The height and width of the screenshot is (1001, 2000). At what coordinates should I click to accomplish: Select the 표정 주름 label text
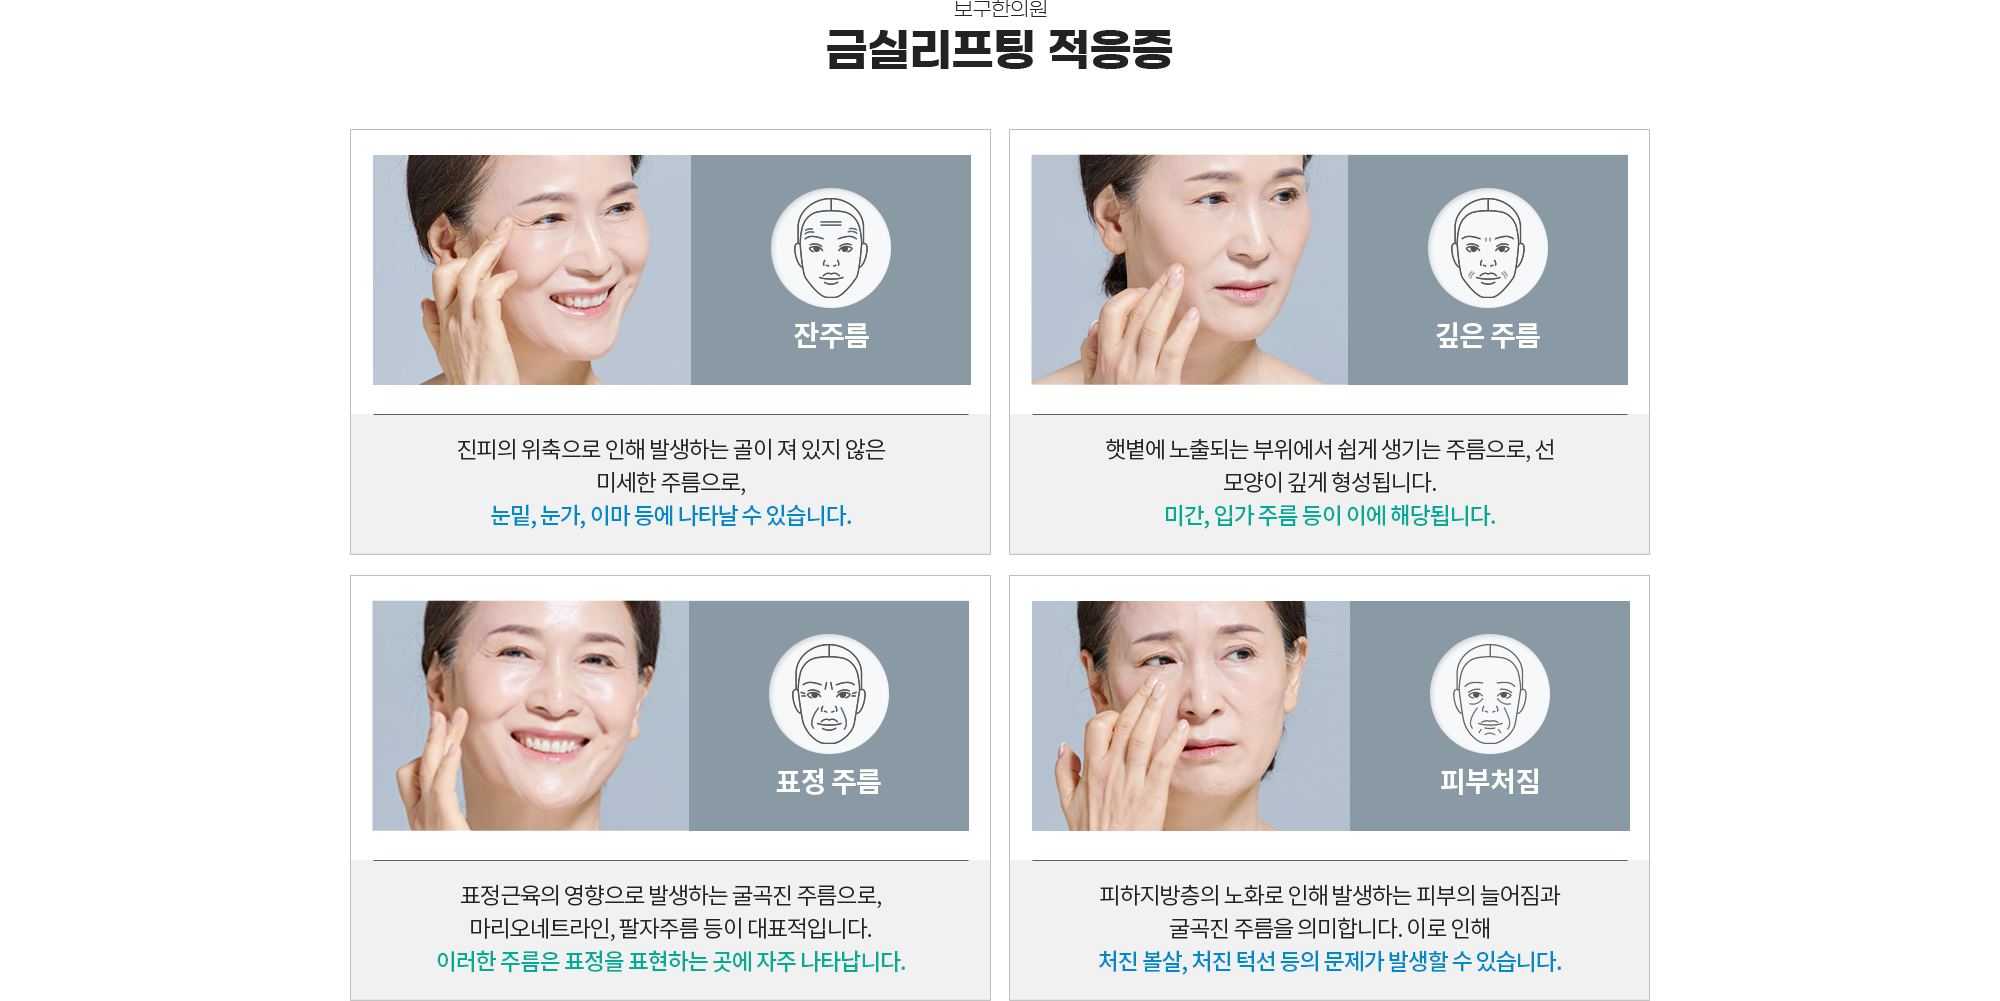pyautogui.click(x=829, y=781)
